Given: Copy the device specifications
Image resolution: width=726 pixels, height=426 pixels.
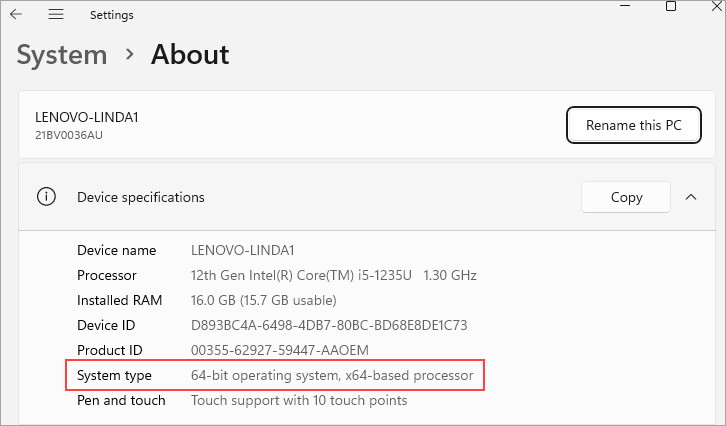Looking at the screenshot, I should point(626,197).
